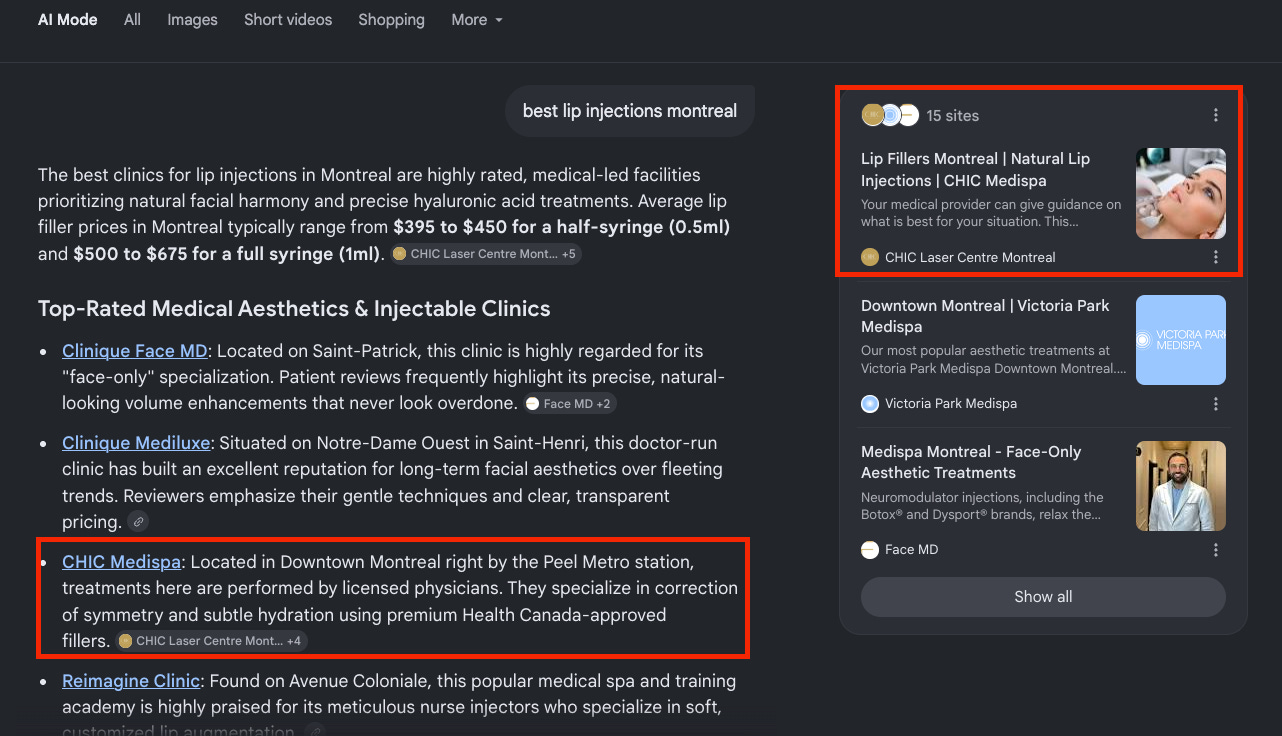Screen dimensions: 1282x736
Task: Click the doctor photo thumbnail for Face MD
Action: [x=1181, y=486]
